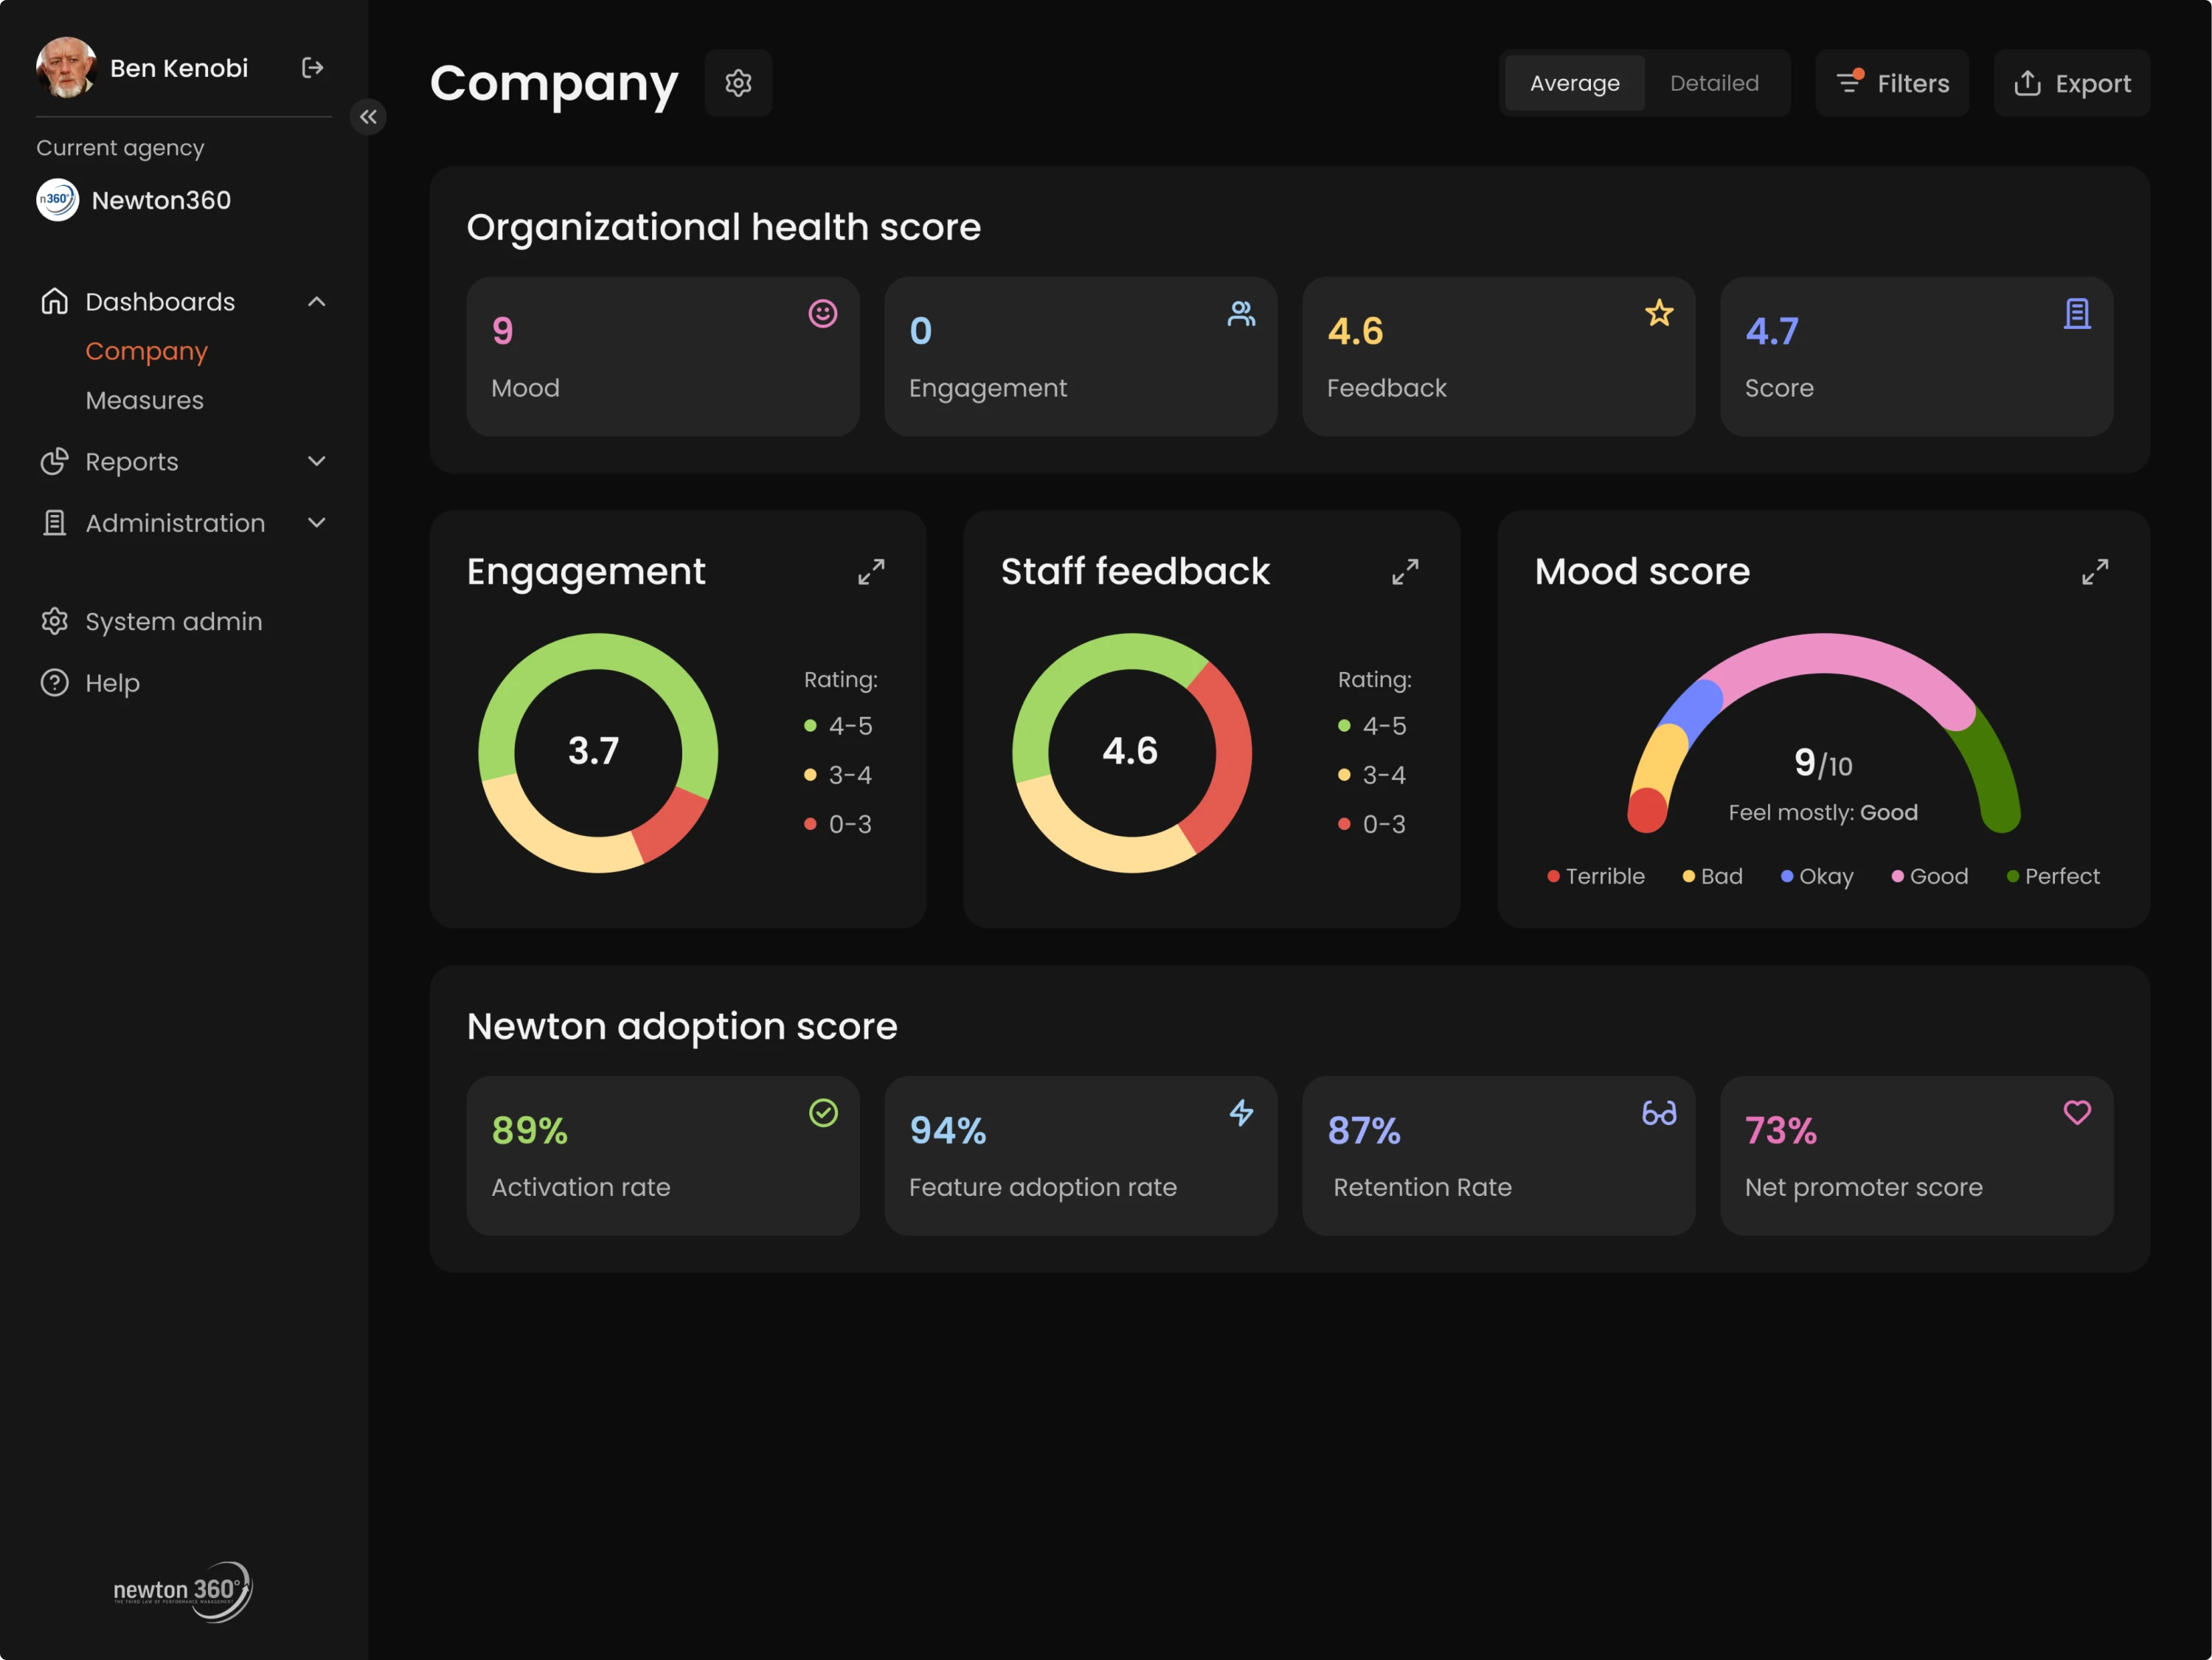Expand the Reports menu chevron
This screenshot has height=1660, width=2212.
click(317, 462)
